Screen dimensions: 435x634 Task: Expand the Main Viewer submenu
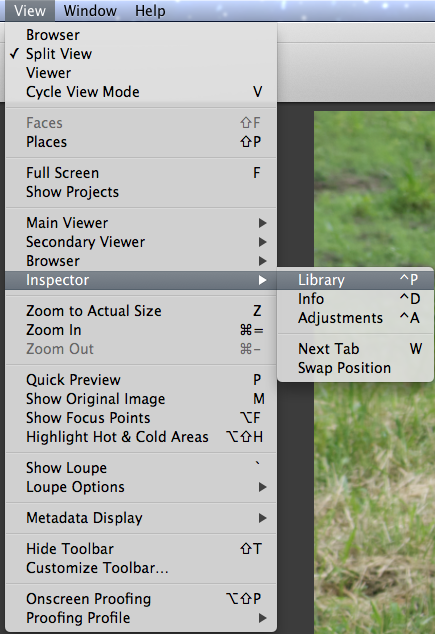tap(141, 223)
